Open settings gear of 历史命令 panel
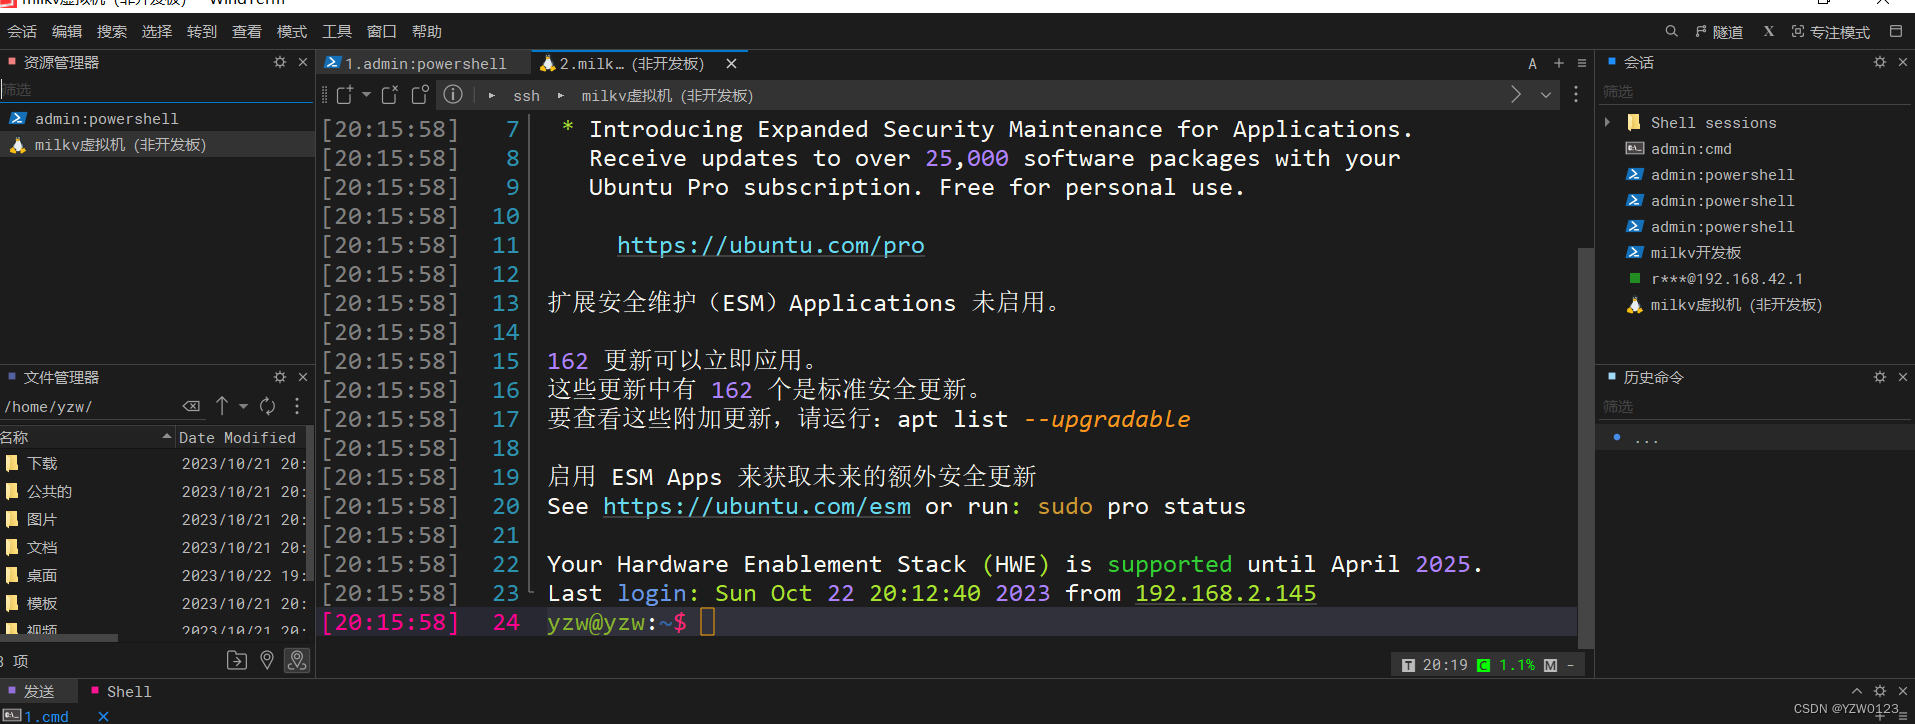This screenshot has width=1915, height=724. [x=1880, y=377]
